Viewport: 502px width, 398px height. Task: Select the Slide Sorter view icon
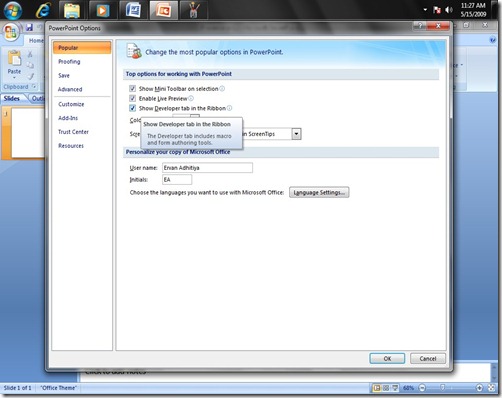(x=386, y=388)
